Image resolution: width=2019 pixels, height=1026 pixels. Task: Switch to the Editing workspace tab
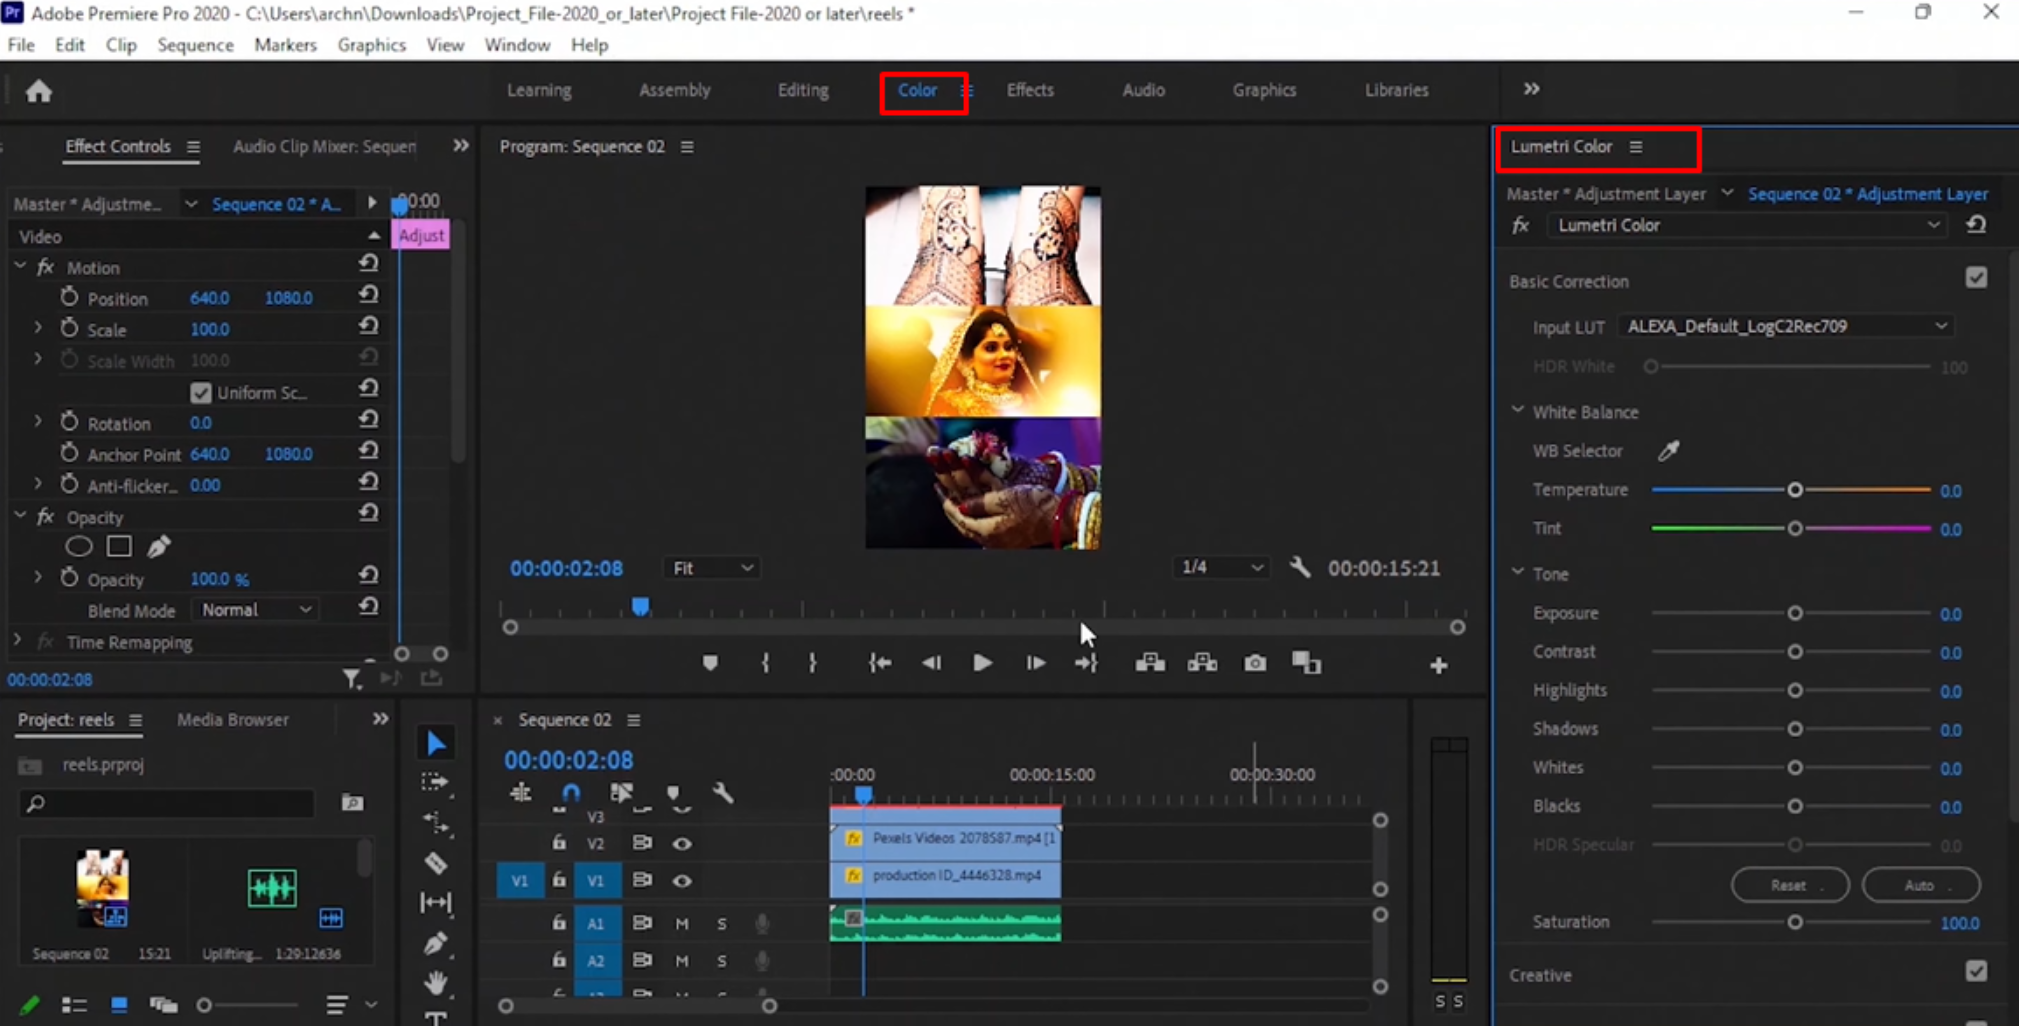click(x=801, y=90)
